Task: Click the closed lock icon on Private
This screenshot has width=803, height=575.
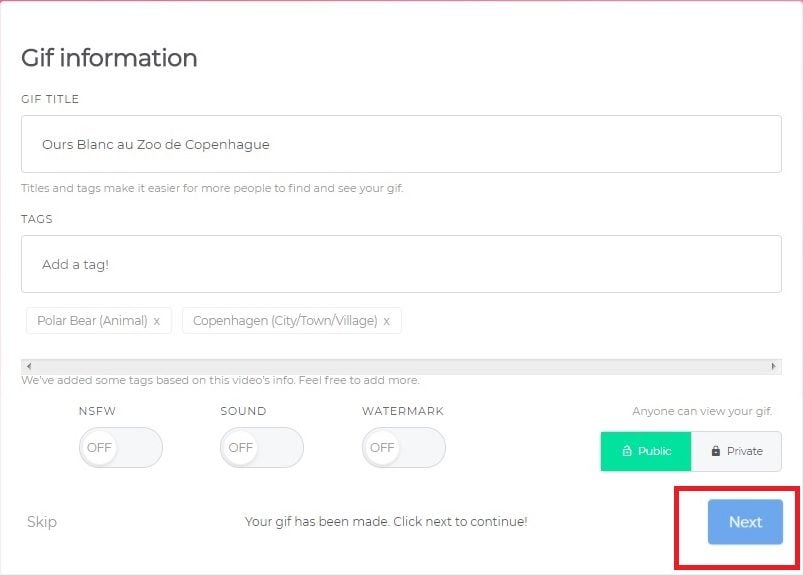Action: tap(716, 451)
